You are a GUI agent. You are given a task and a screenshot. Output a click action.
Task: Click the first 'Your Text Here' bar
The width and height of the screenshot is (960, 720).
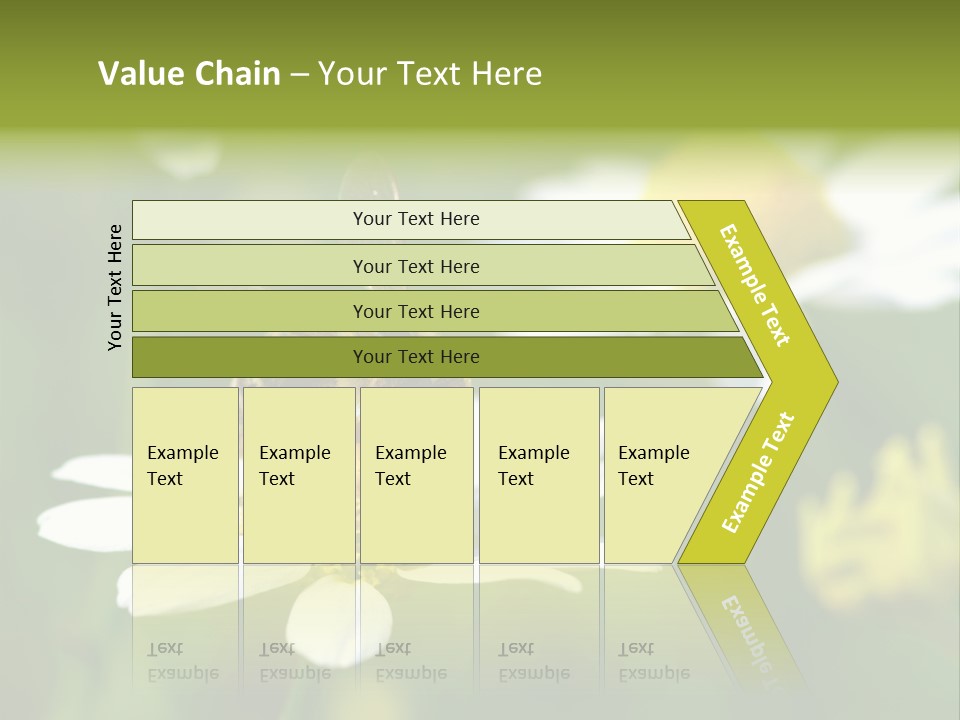(x=411, y=219)
